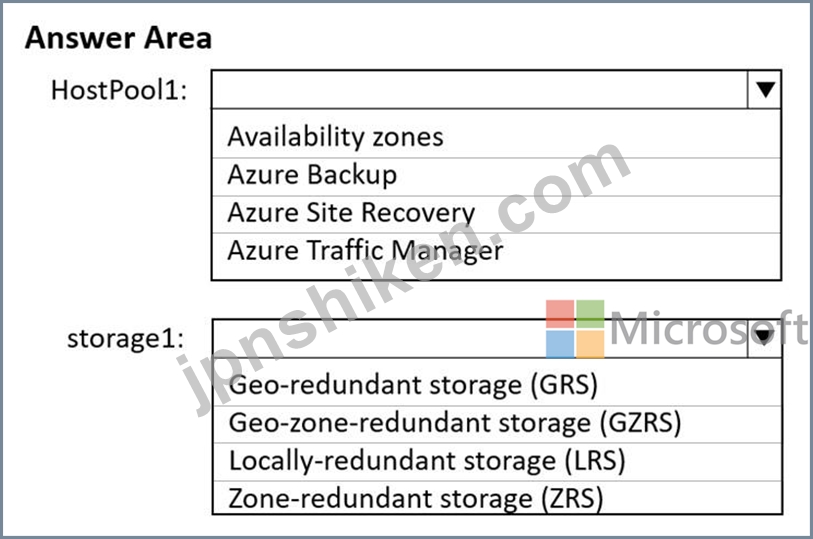This screenshot has height=539, width=813.
Task: Choose Geo-zone-redundant storage (GZRS)
Action: (497, 423)
